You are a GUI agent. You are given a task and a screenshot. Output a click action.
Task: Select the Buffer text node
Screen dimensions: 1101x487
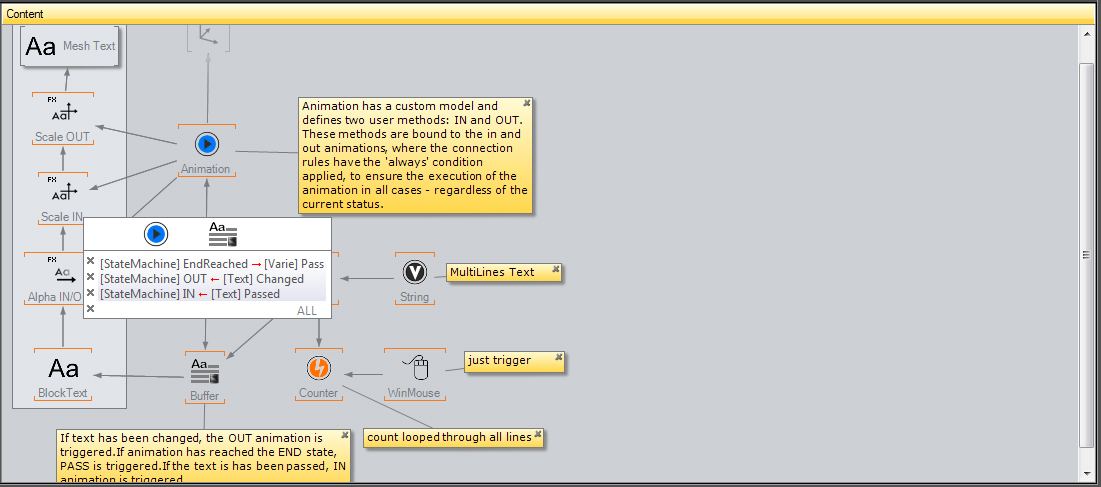[205, 371]
